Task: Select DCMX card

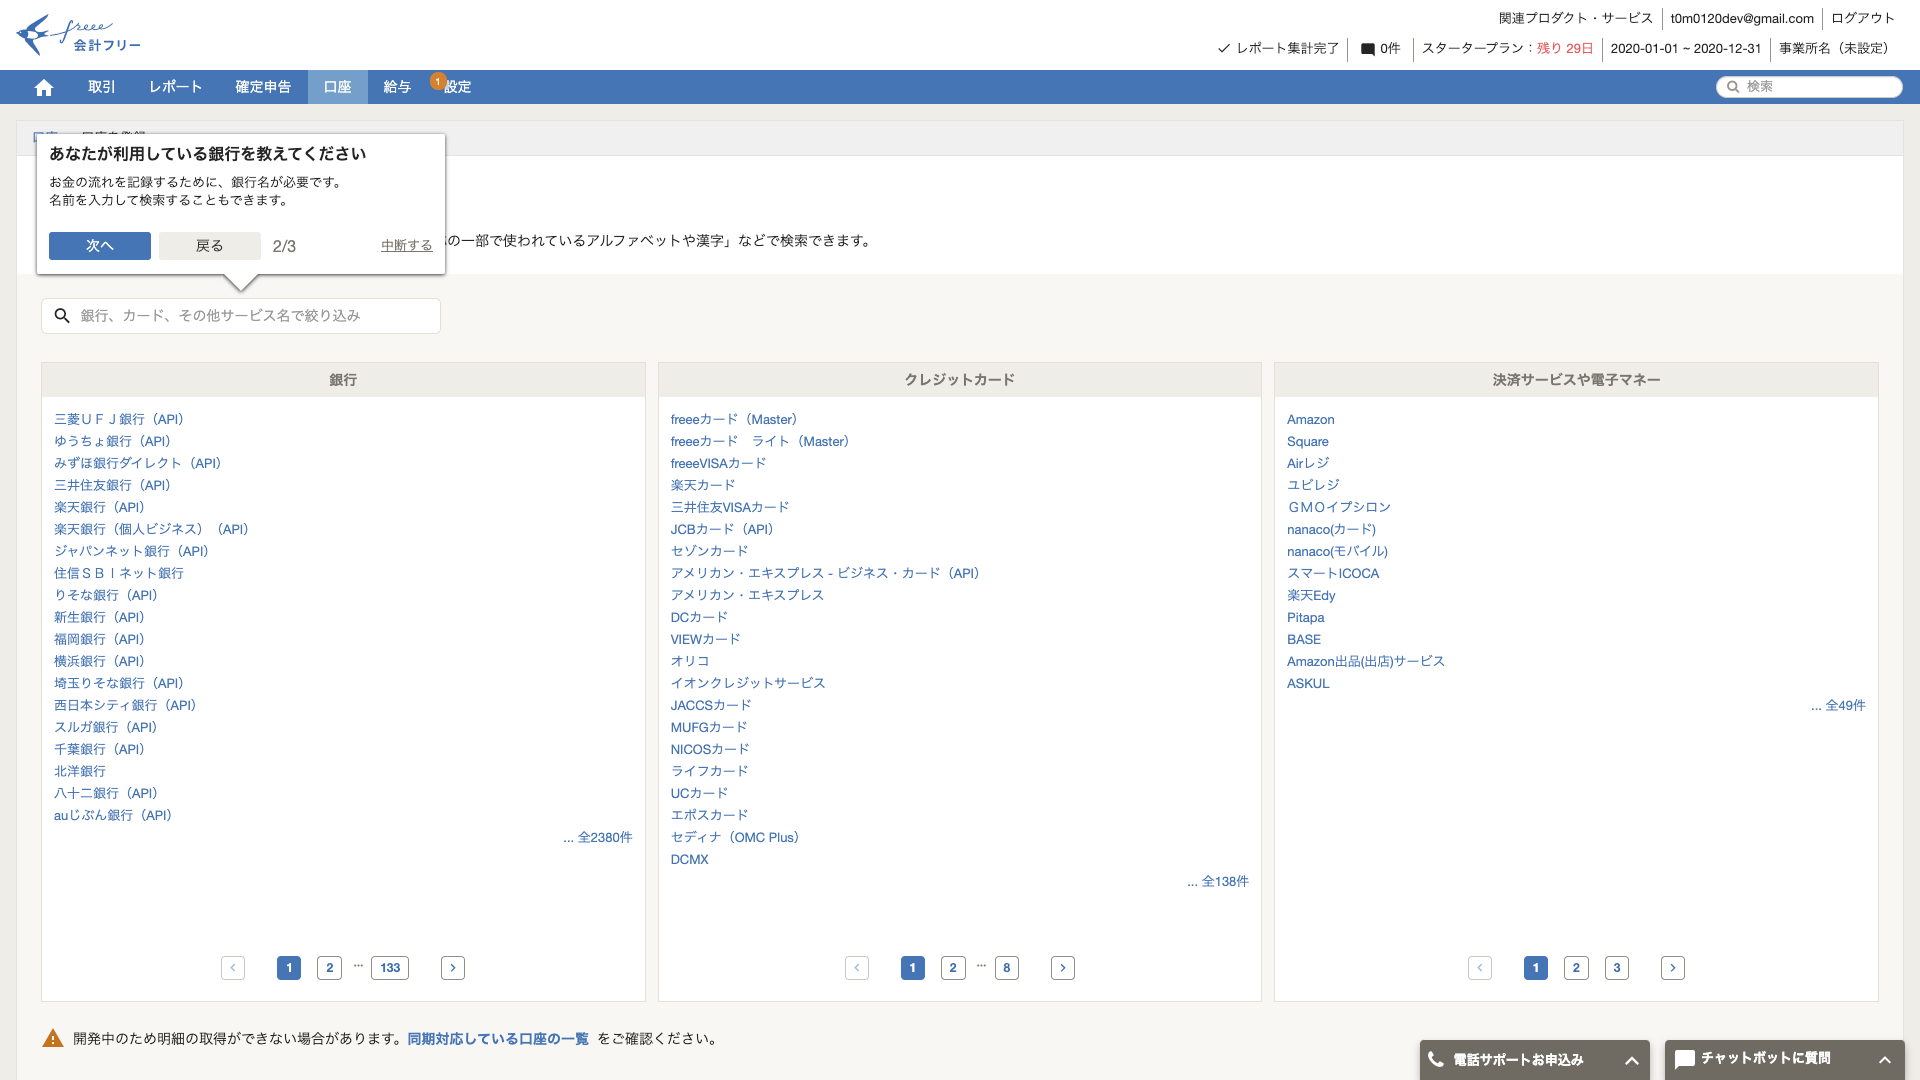Action: [690, 860]
